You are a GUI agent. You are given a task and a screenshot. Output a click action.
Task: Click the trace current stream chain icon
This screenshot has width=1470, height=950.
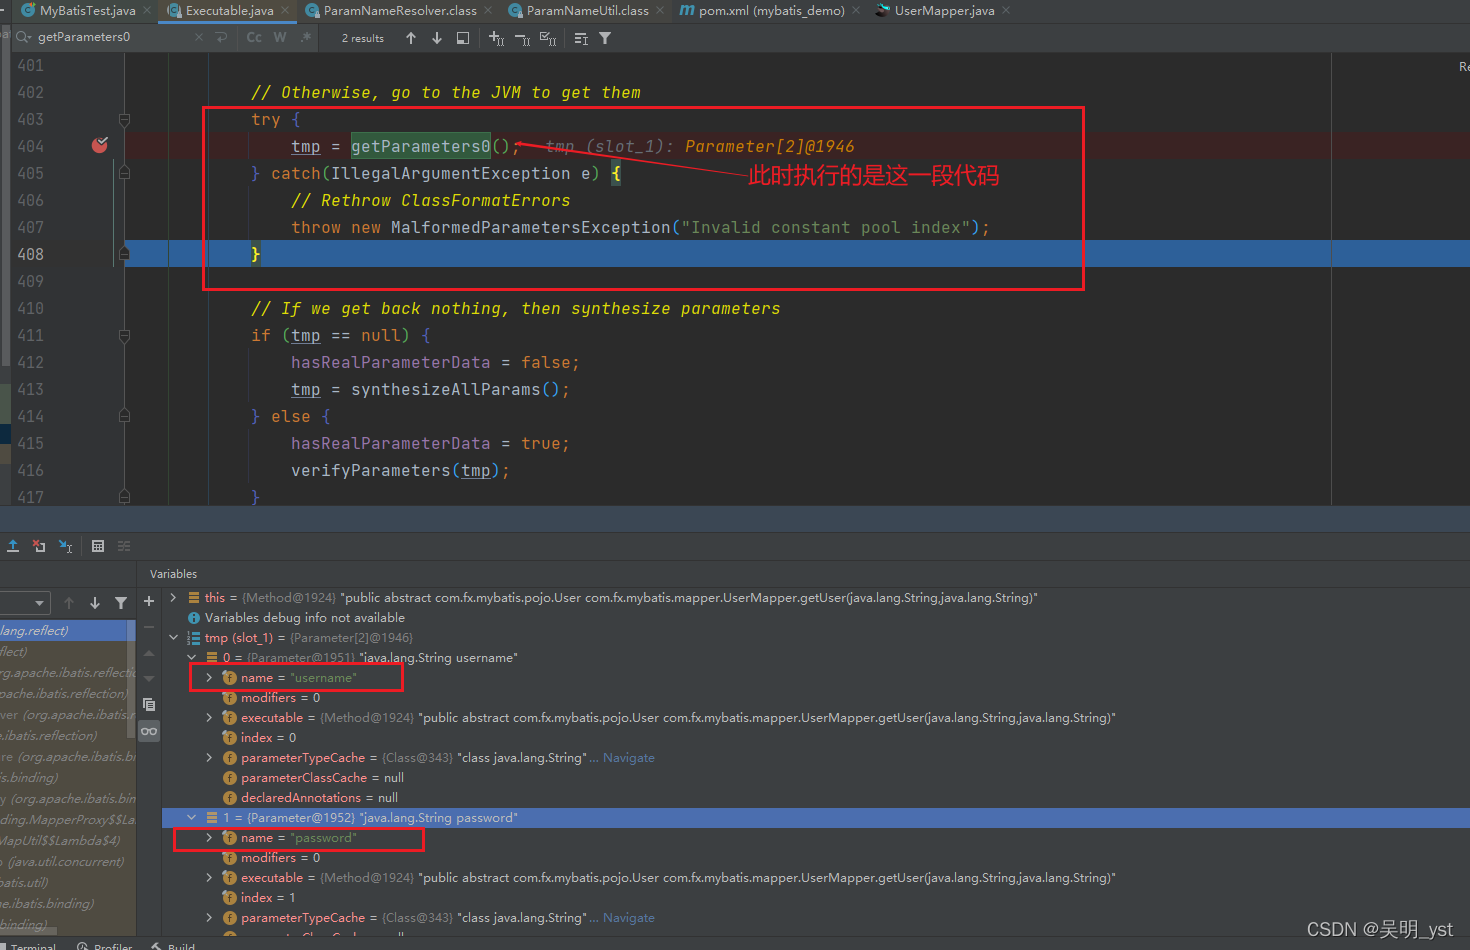click(124, 546)
